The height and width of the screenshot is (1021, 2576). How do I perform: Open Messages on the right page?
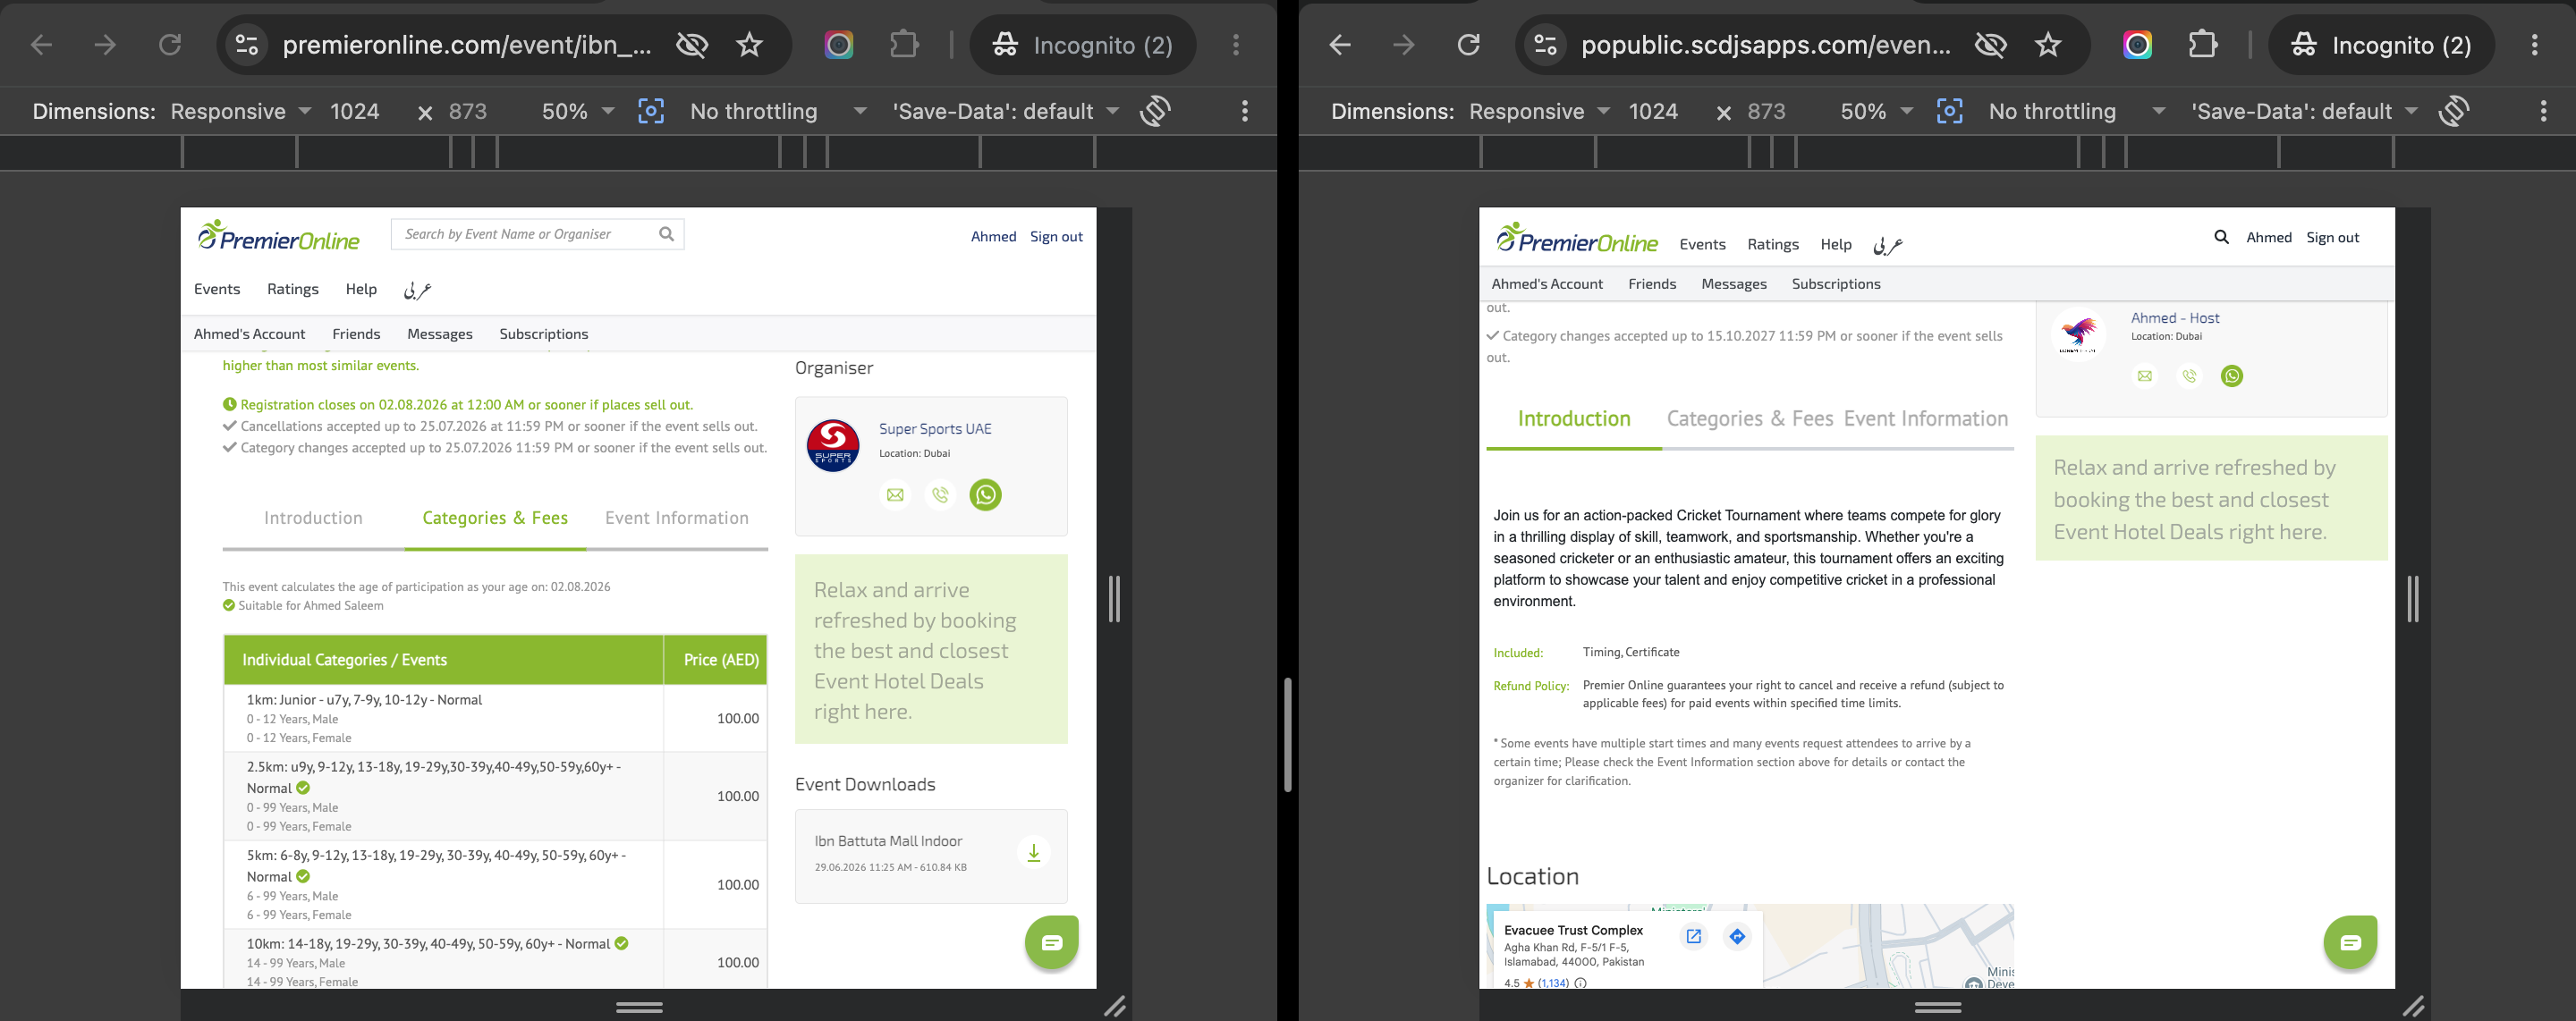(1734, 284)
